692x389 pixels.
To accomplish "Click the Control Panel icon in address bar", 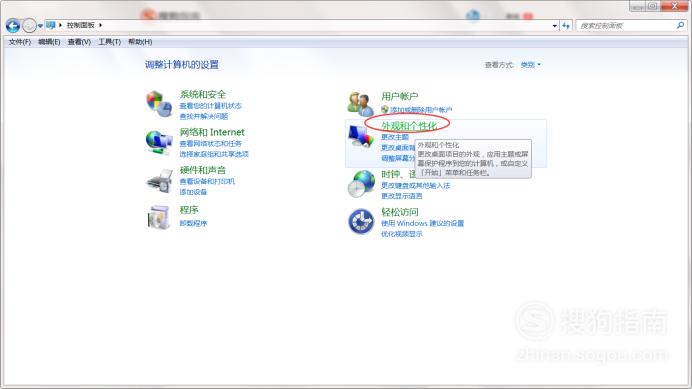I will [x=51, y=25].
